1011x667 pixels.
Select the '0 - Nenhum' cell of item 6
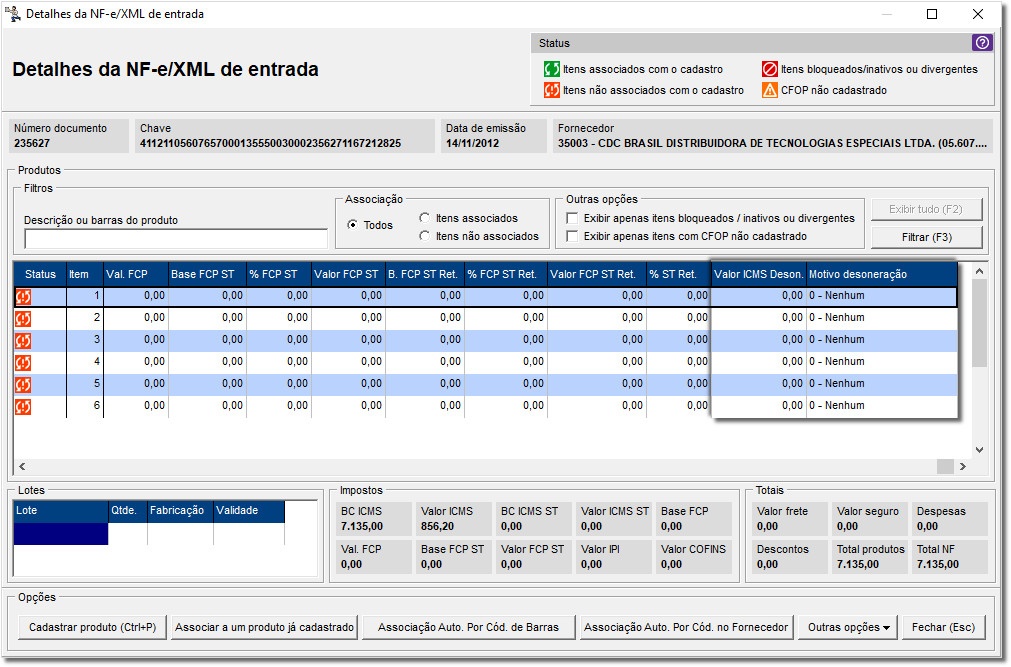pos(881,406)
